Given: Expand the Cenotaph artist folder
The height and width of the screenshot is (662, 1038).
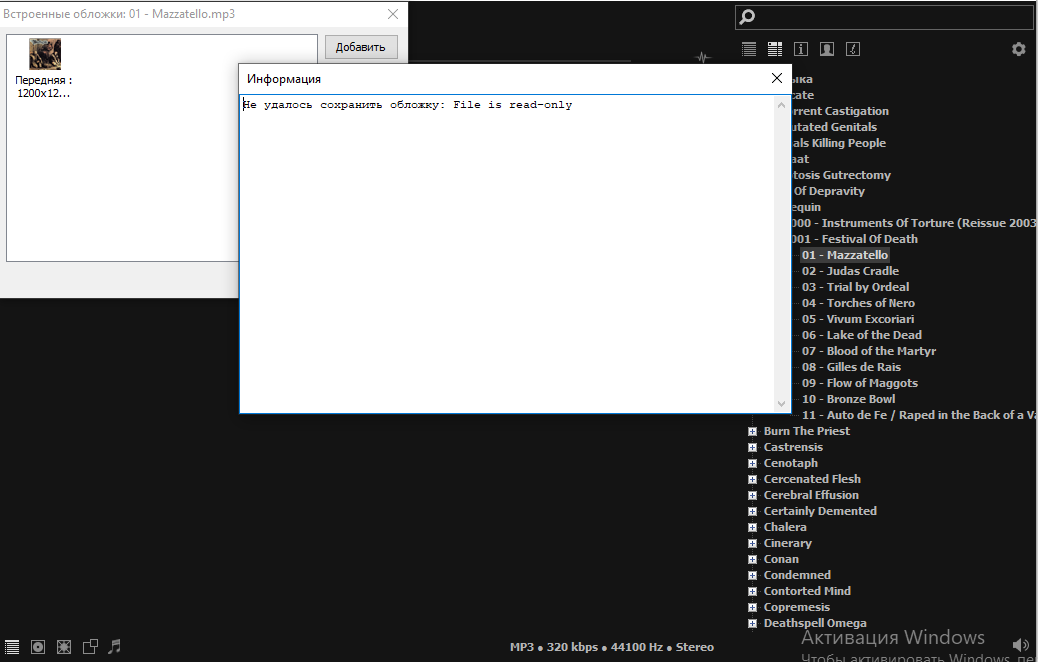Looking at the screenshot, I should pyautogui.click(x=752, y=463).
